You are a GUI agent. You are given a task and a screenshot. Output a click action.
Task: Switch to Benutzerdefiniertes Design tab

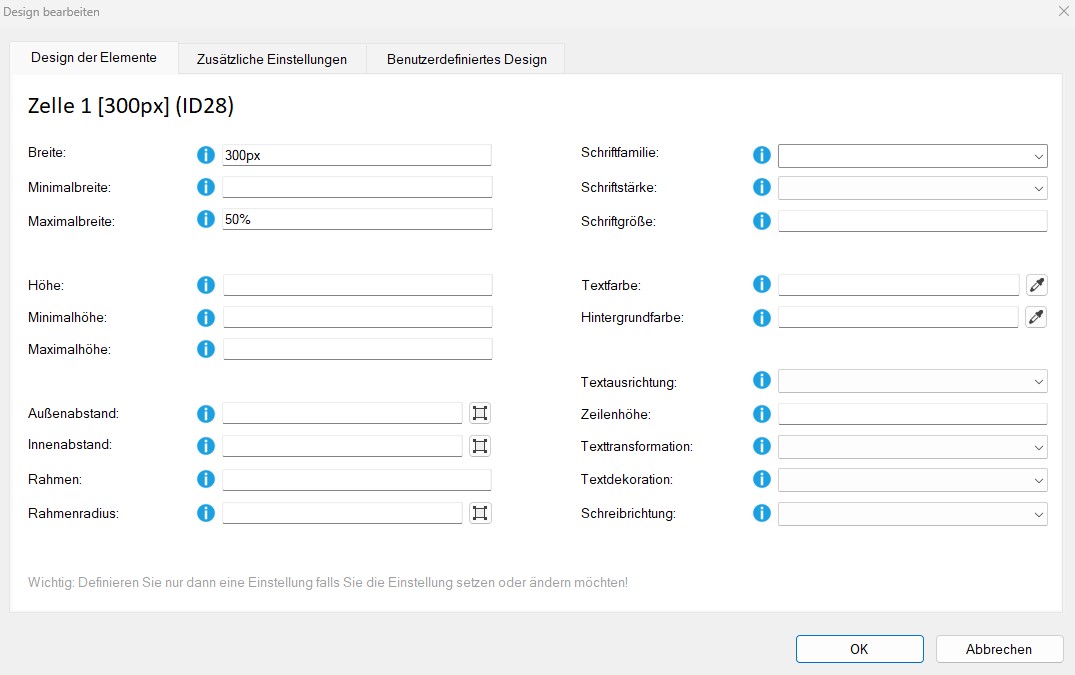466,59
